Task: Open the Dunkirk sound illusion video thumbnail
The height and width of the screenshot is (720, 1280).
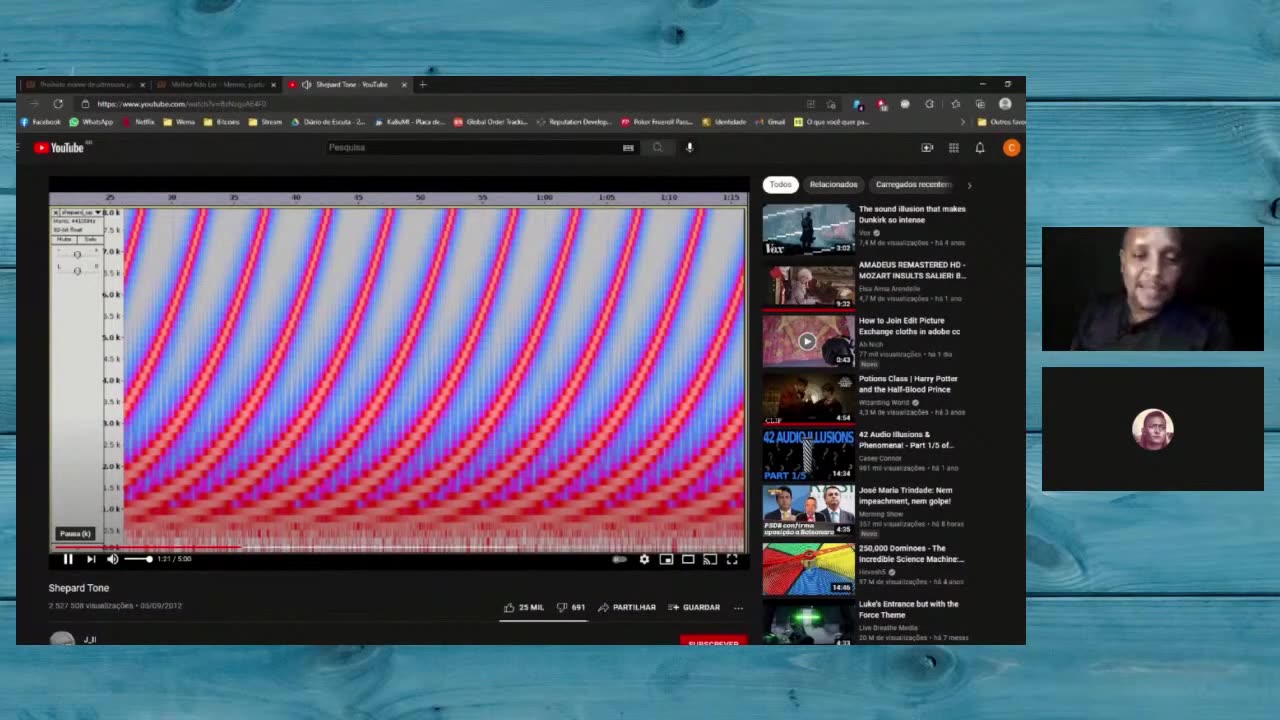Action: [808, 229]
